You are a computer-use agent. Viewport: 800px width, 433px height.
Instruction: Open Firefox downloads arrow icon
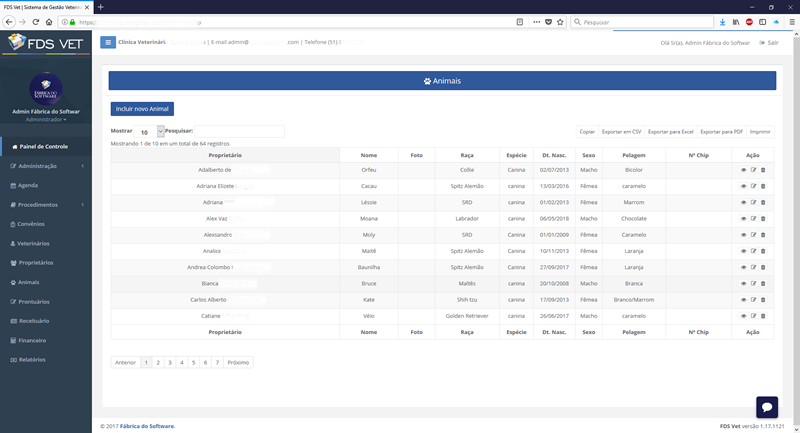click(722, 21)
